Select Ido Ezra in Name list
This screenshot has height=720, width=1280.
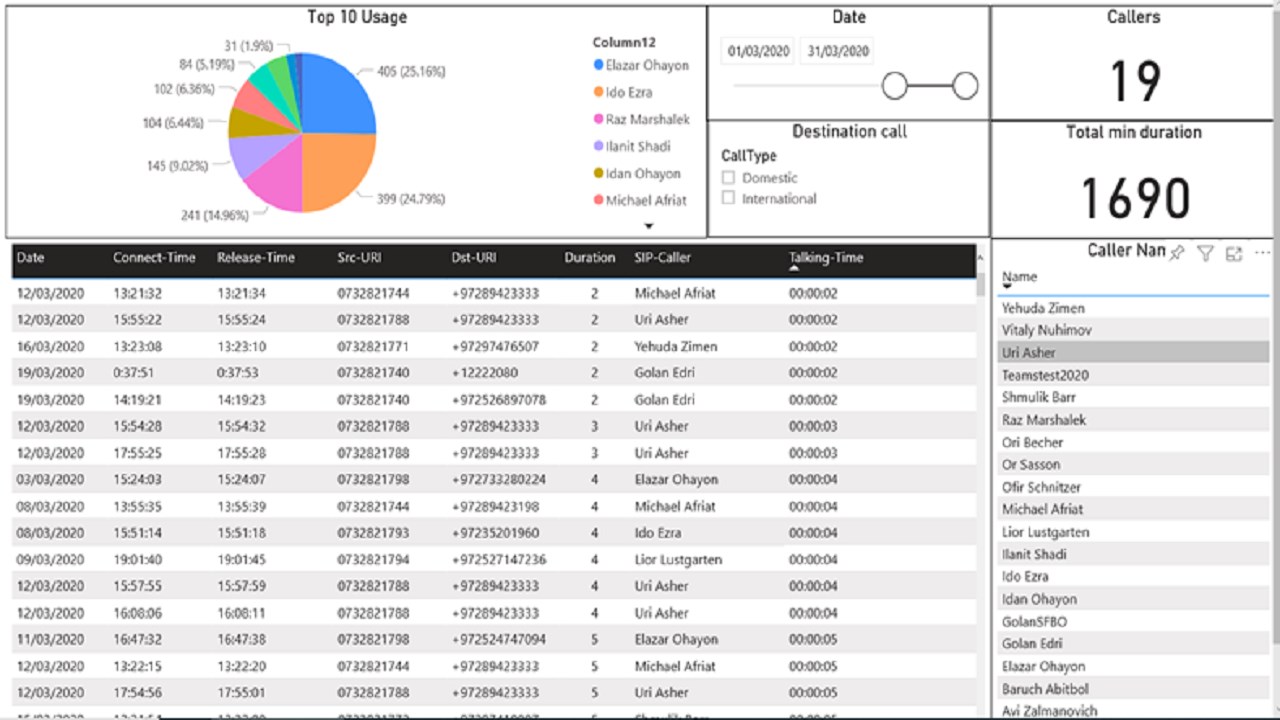pos(1133,576)
